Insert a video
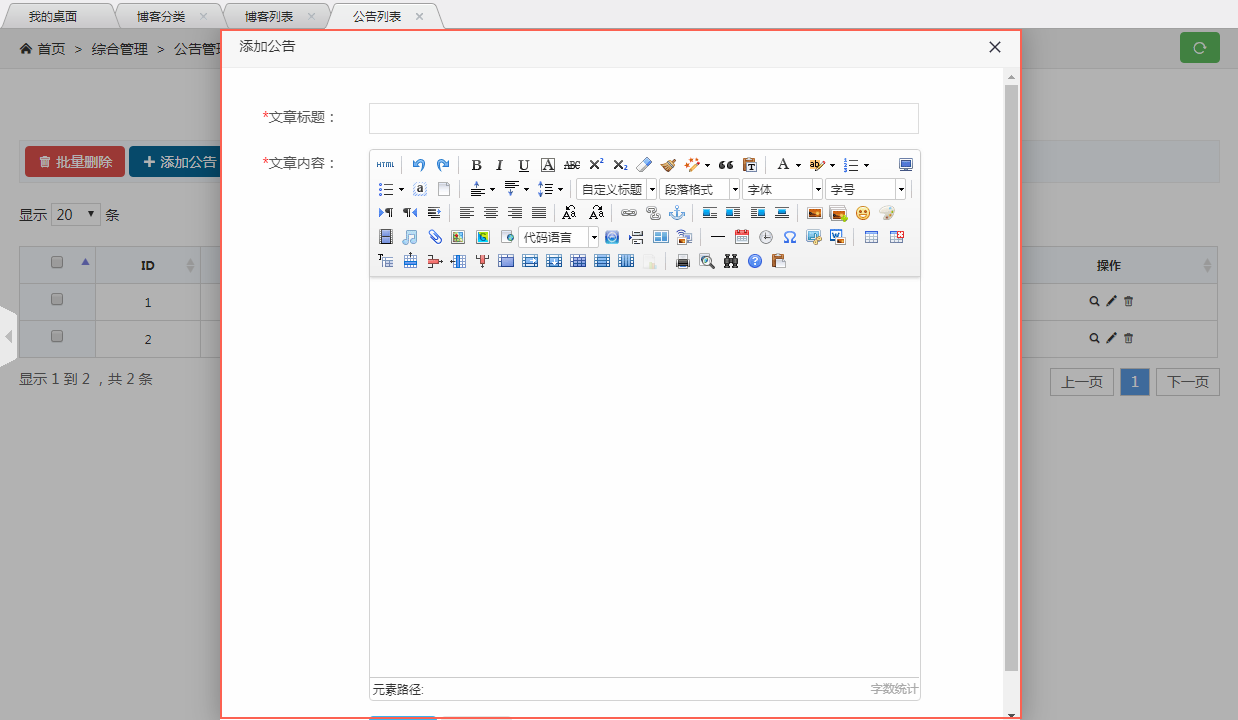Image resolution: width=1238 pixels, height=720 pixels. click(x=386, y=237)
